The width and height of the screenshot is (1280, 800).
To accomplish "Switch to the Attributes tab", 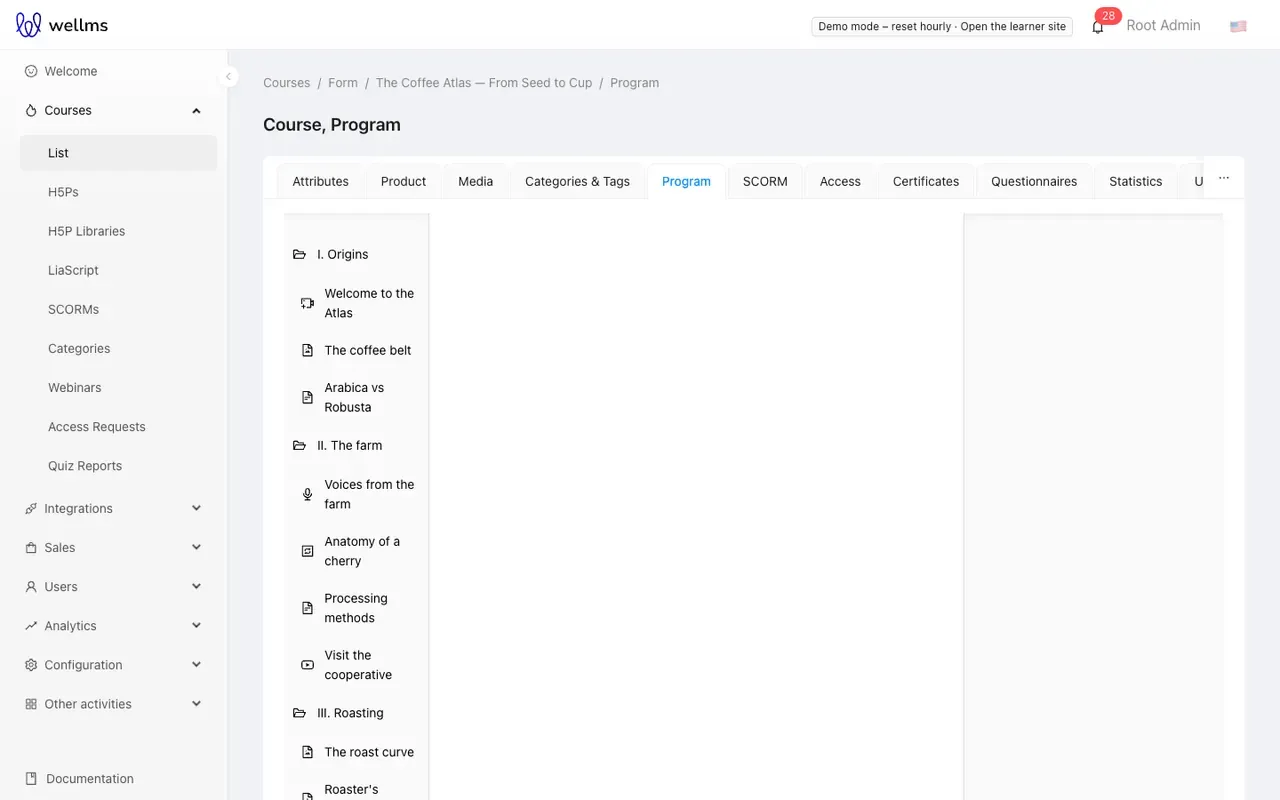I will 320,181.
